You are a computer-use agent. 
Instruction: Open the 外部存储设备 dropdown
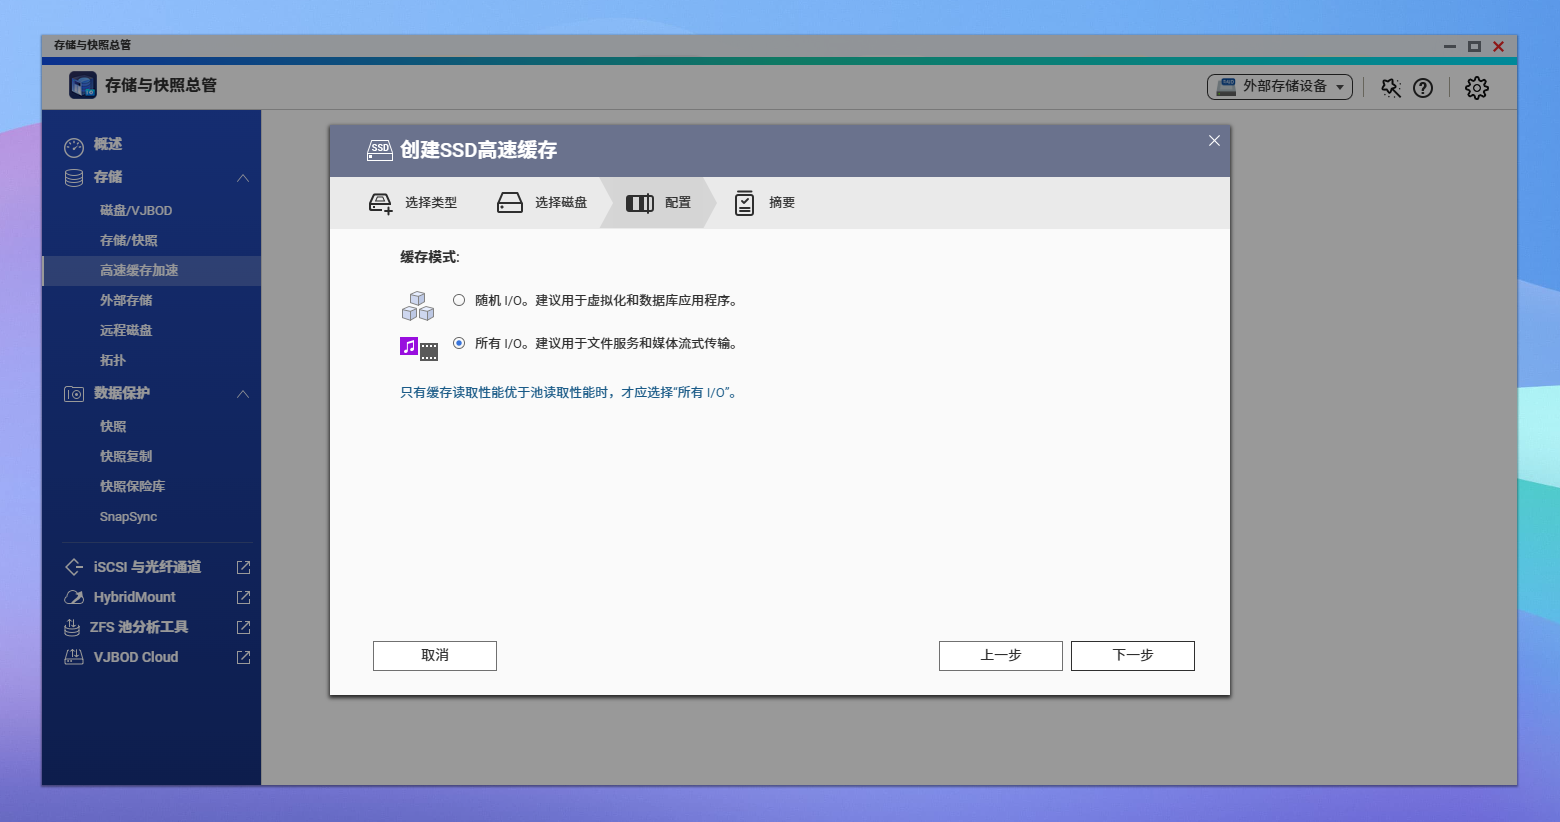pyautogui.click(x=1279, y=87)
